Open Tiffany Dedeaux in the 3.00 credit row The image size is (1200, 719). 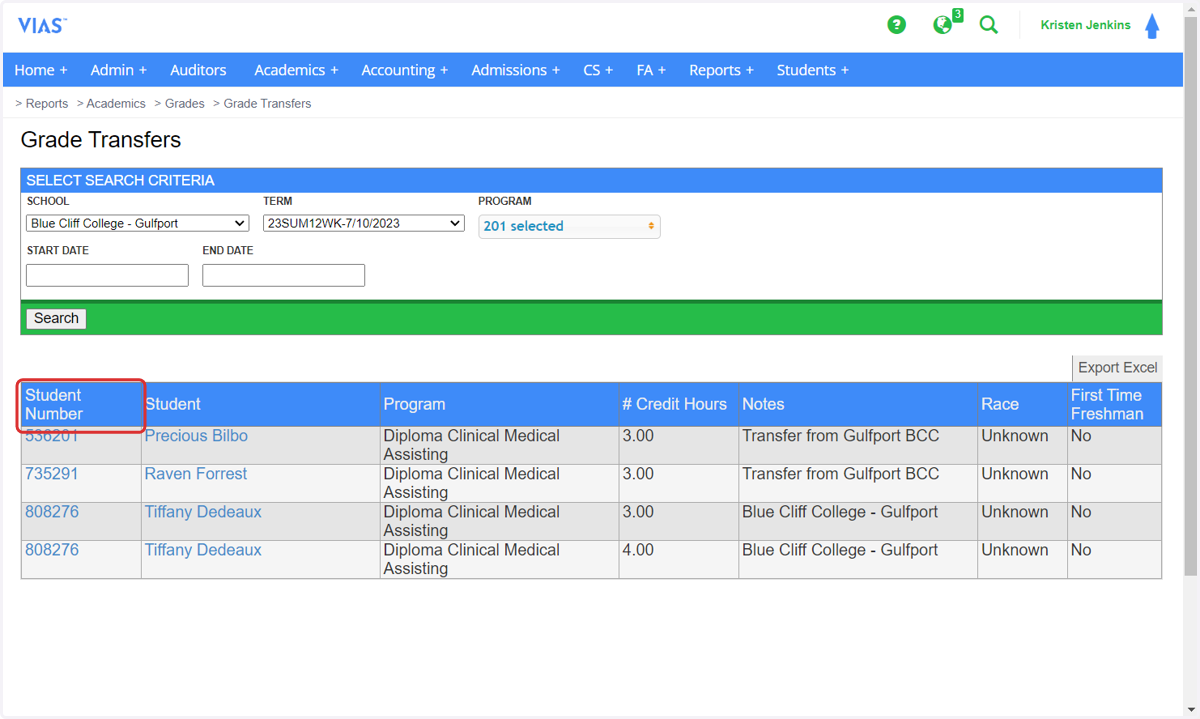coord(203,512)
